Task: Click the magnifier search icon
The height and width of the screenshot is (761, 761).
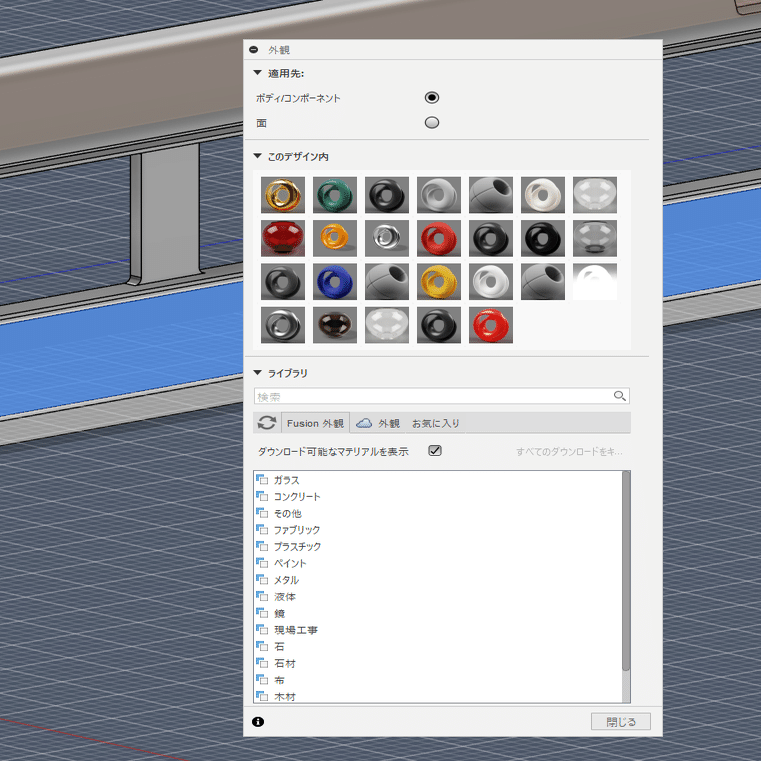Action: 619,396
